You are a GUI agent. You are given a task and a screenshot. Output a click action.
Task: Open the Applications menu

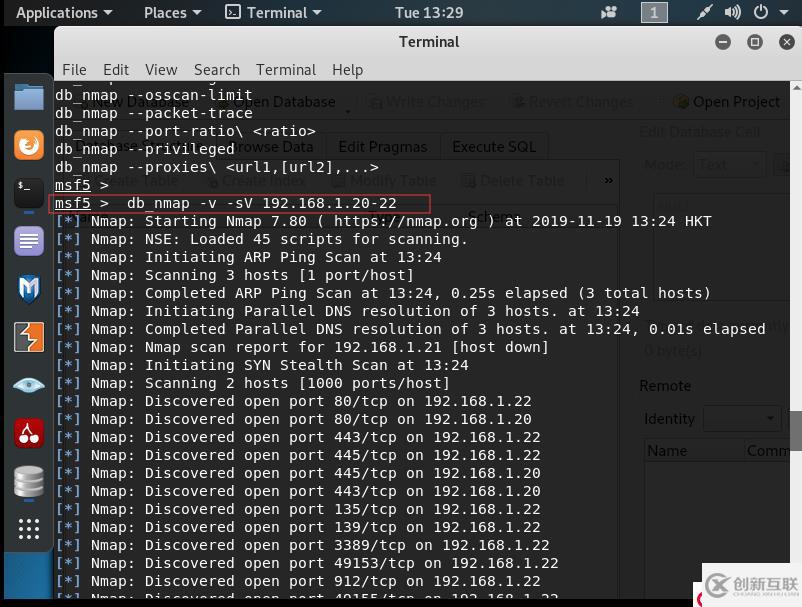(x=63, y=13)
